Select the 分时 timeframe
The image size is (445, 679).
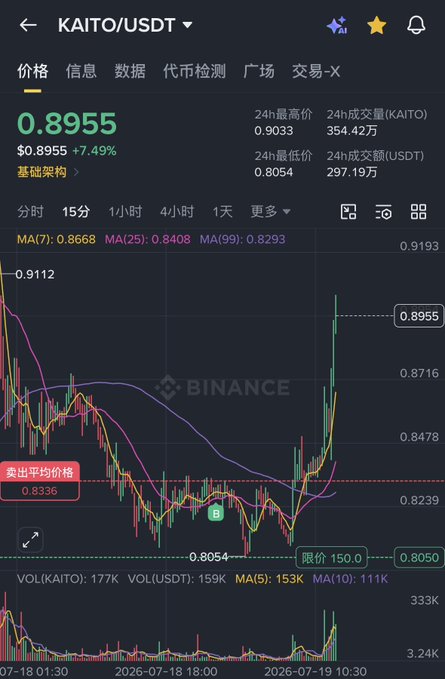coord(30,211)
